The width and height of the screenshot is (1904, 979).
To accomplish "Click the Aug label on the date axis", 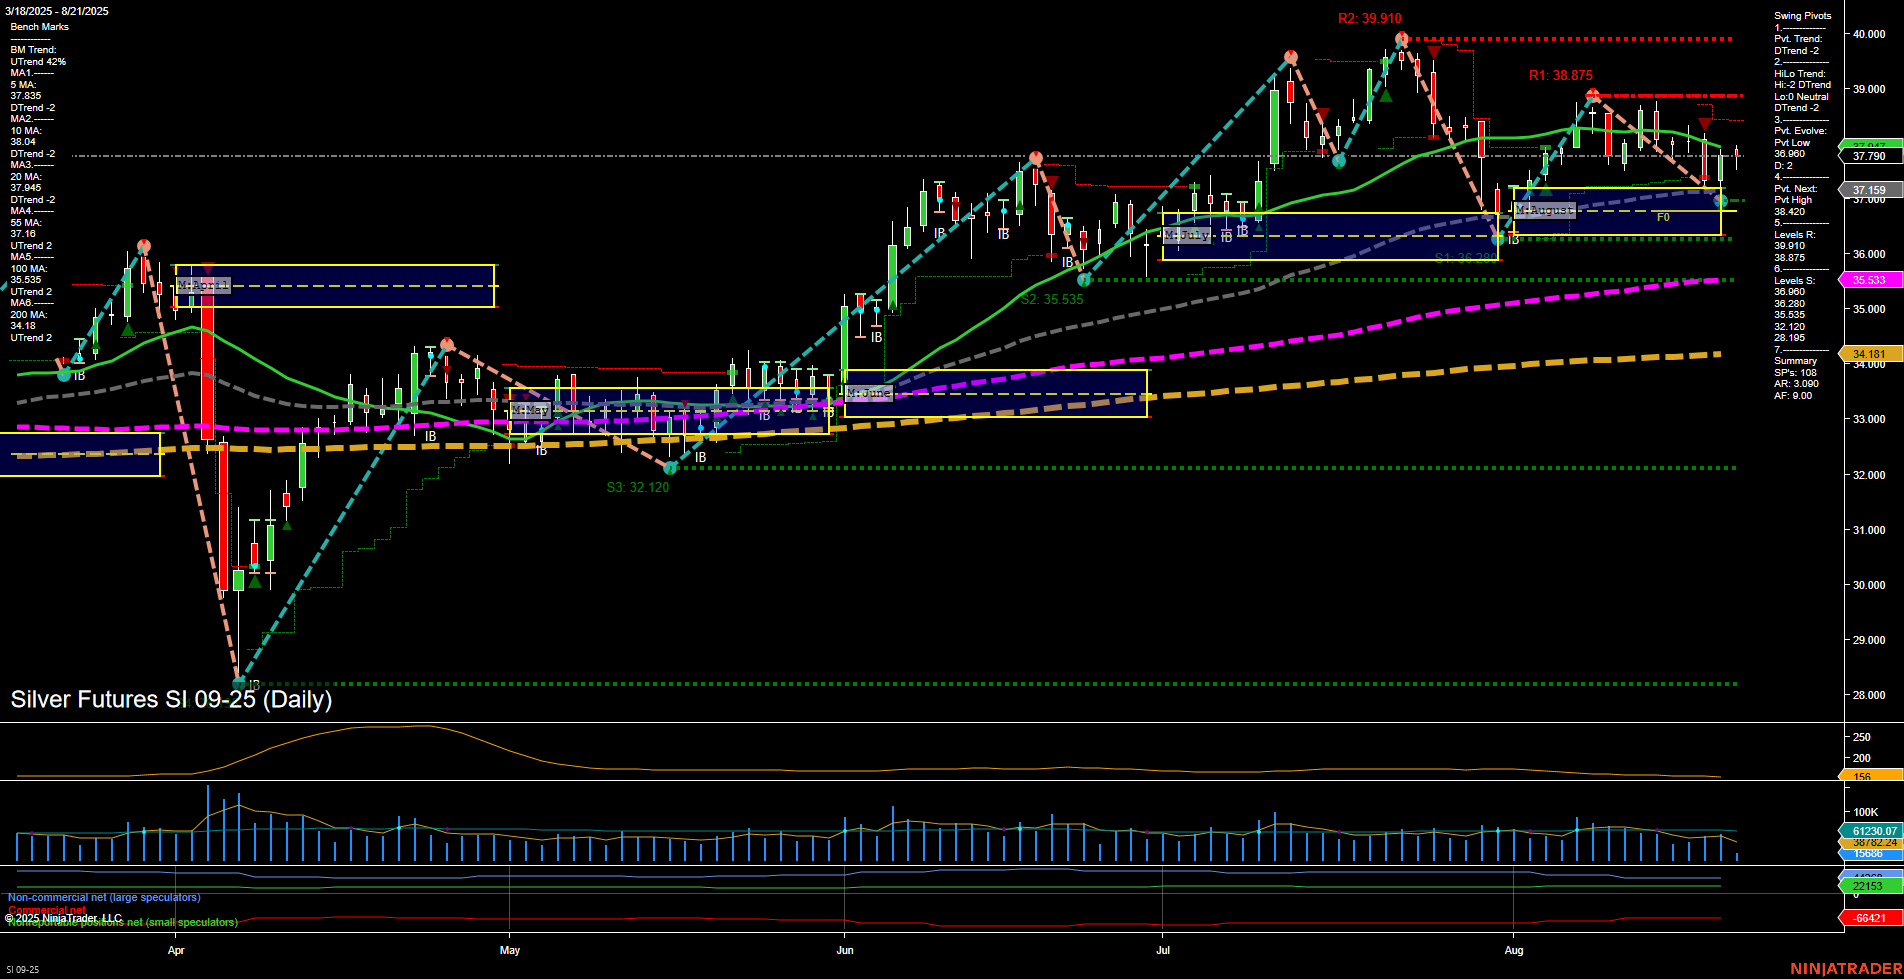I will [x=1515, y=951].
